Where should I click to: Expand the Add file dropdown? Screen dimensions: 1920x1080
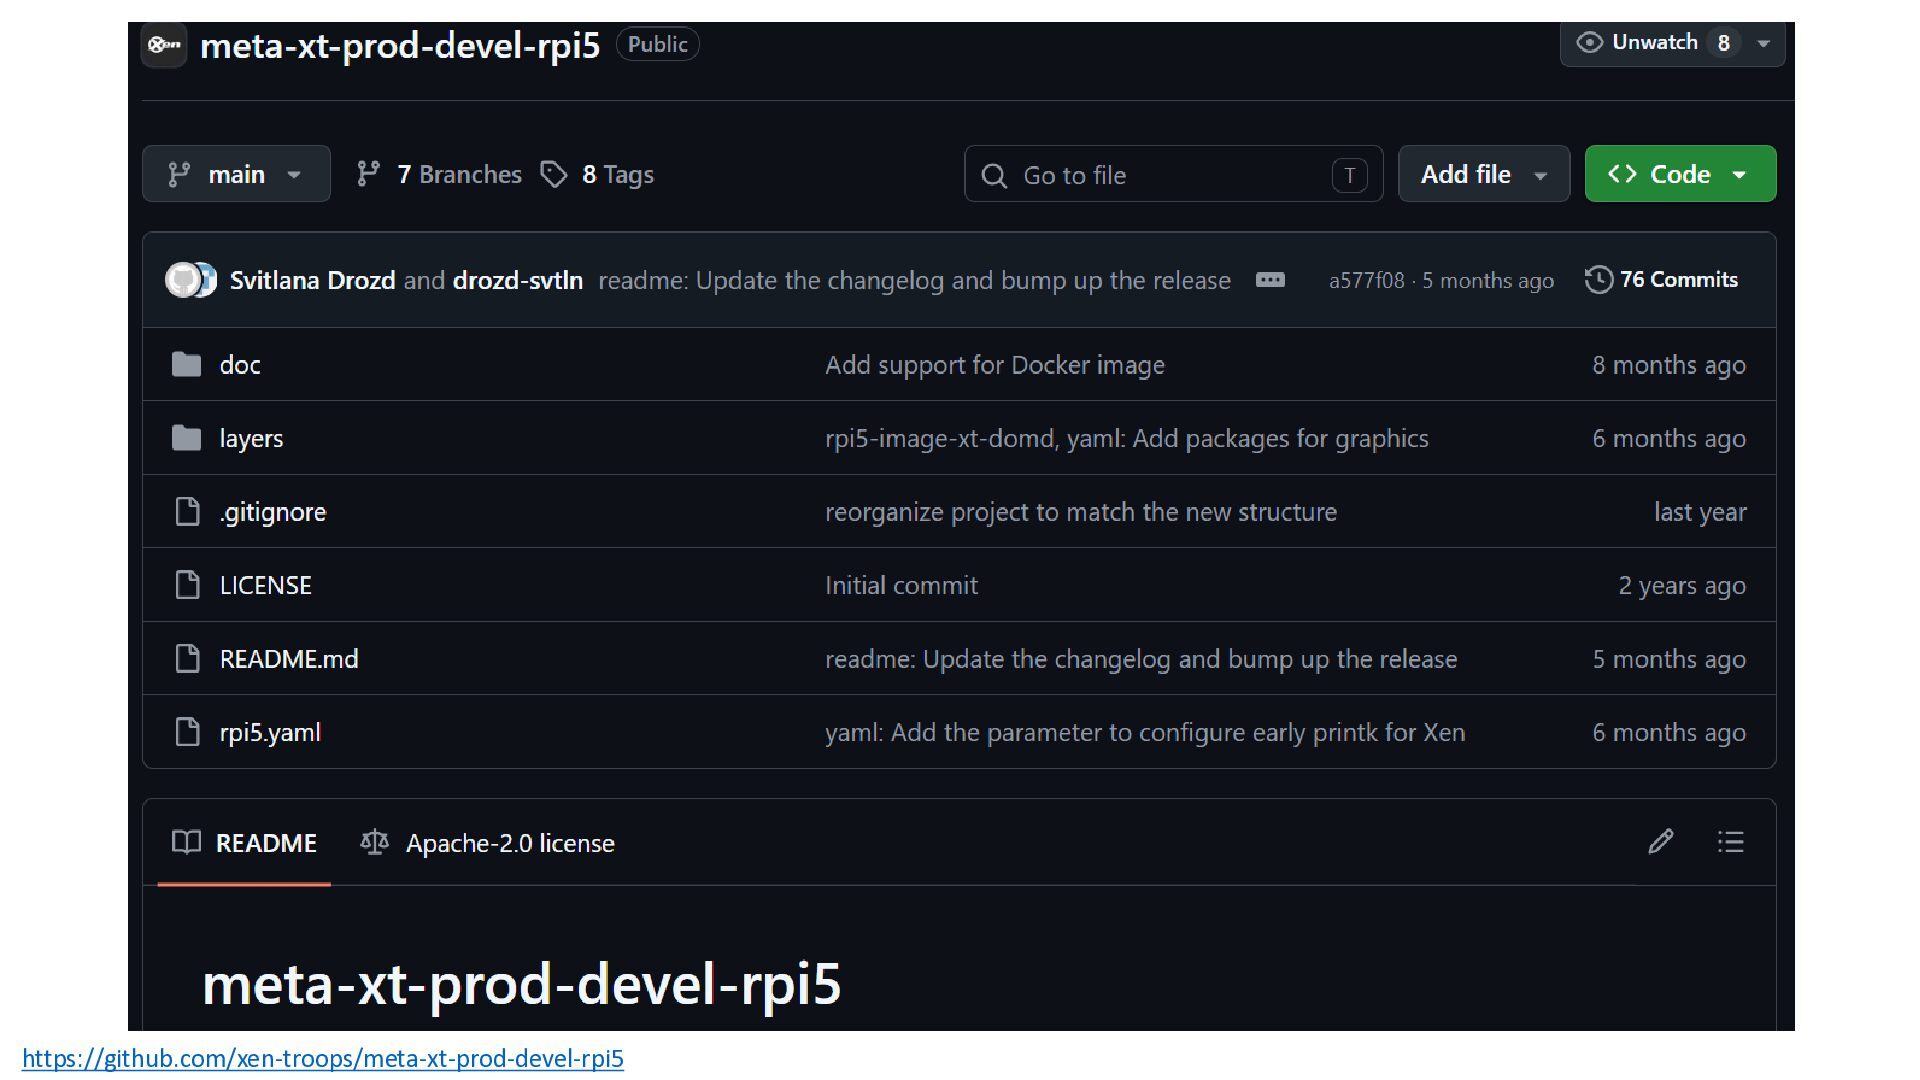[1484, 174]
